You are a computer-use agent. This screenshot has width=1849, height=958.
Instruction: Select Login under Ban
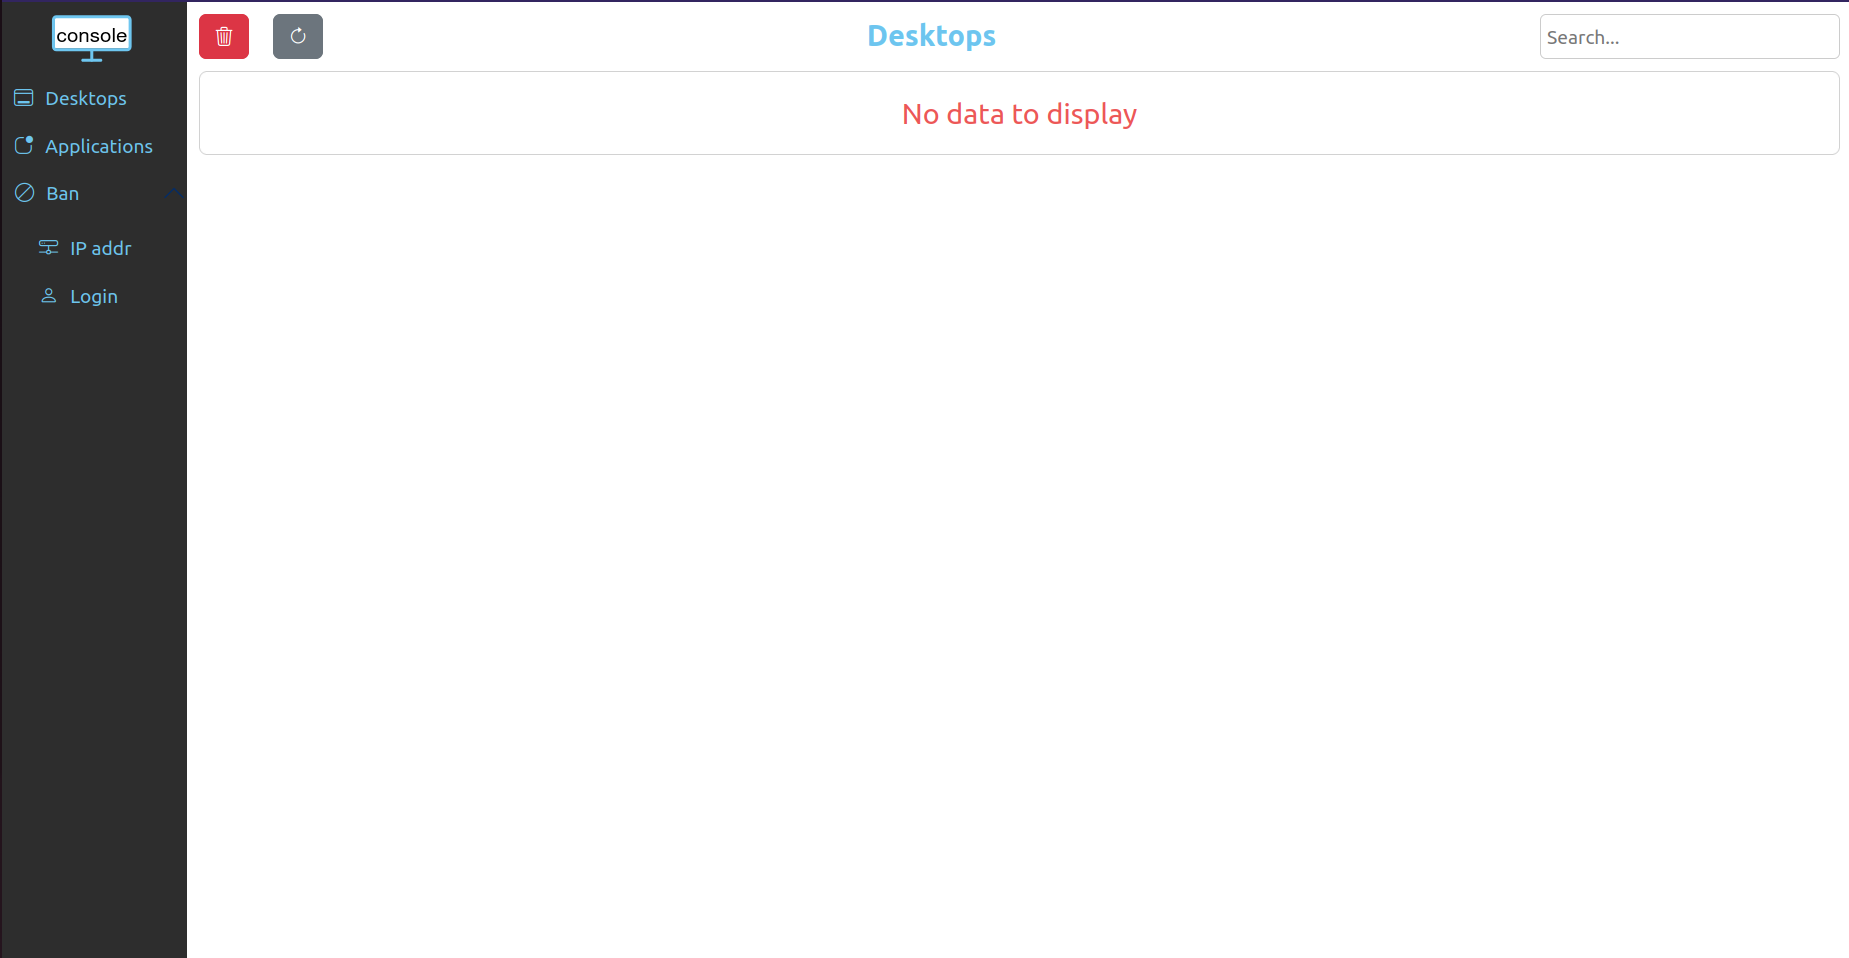click(93, 296)
